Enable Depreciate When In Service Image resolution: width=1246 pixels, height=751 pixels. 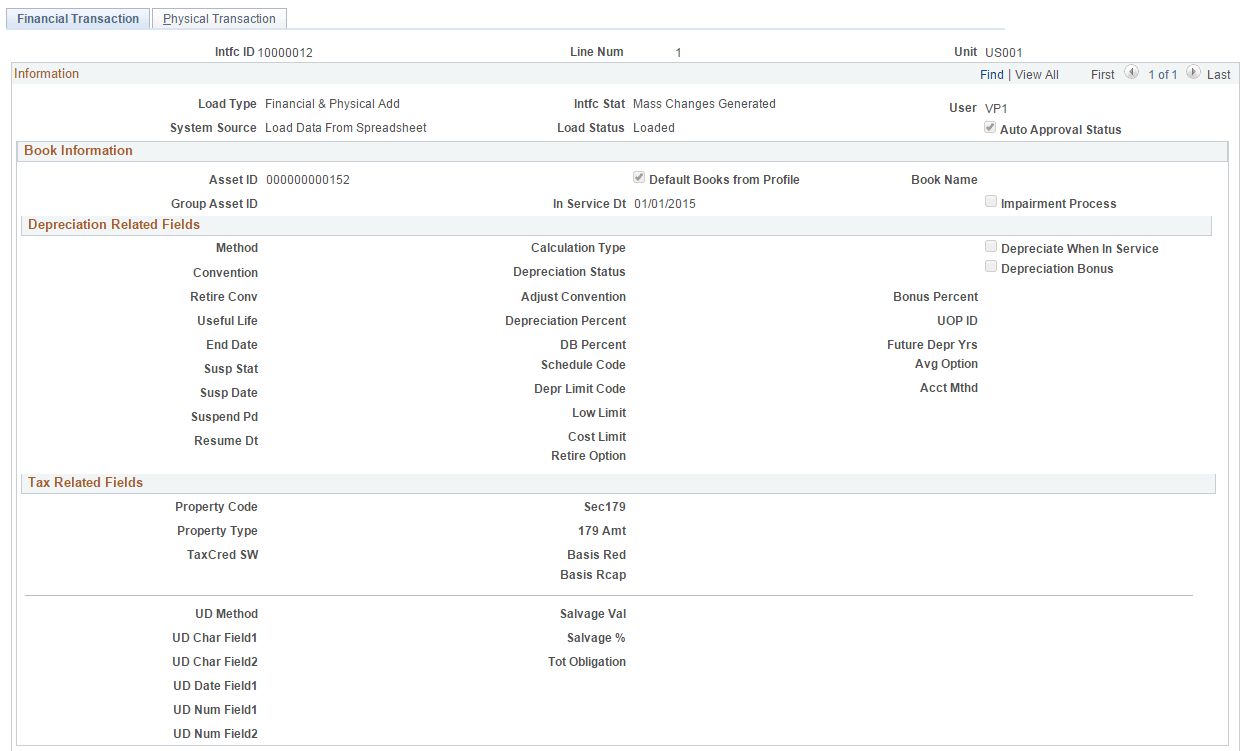point(991,246)
